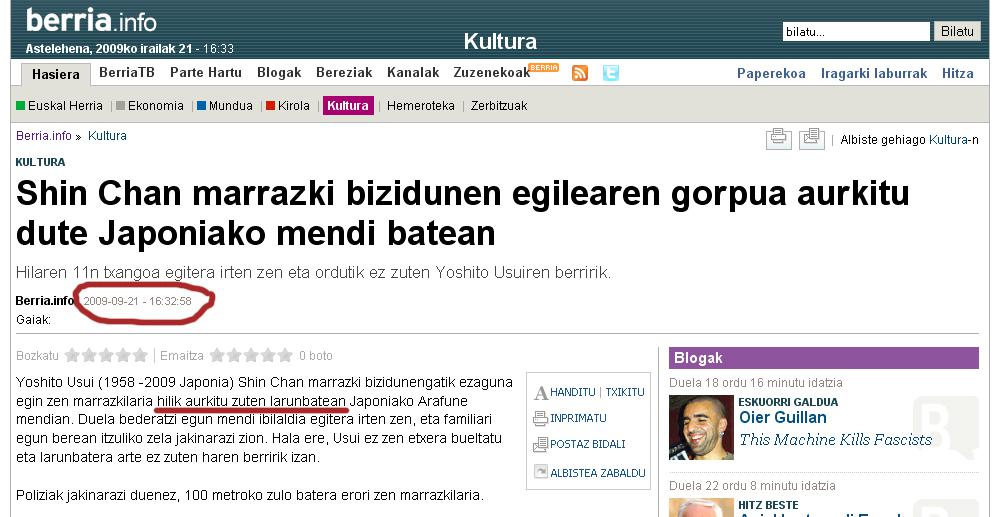Go to Euskal Herria section
The width and height of the screenshot is (996, 517).
click(65, 106)
